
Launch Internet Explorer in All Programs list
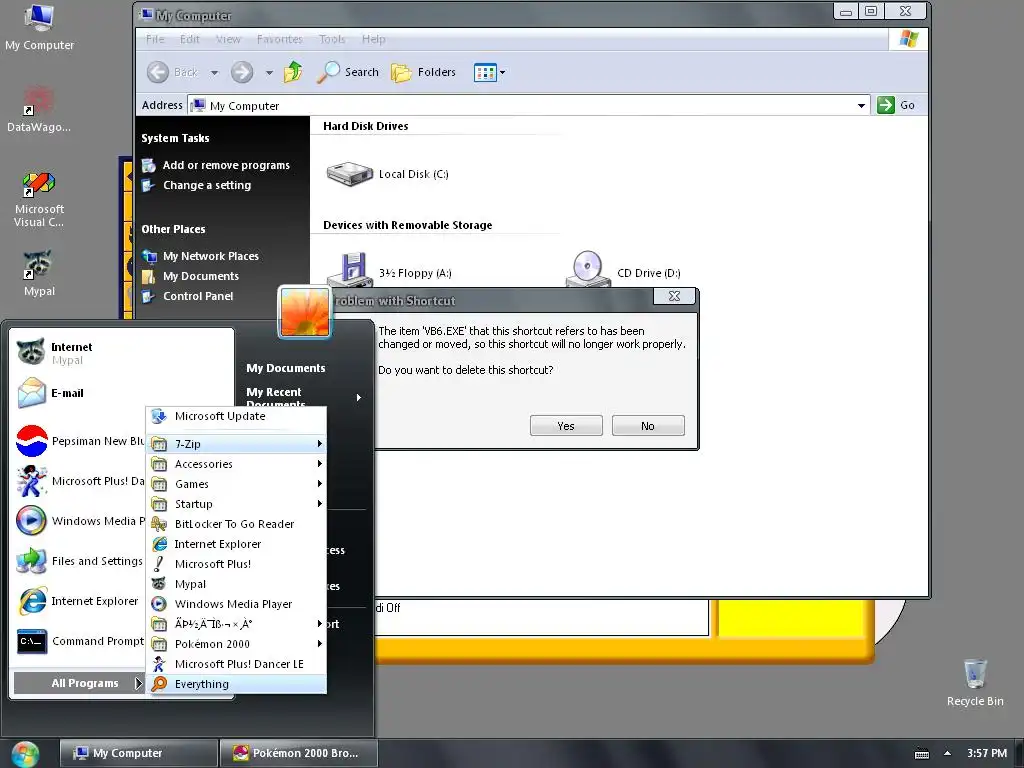236,544
